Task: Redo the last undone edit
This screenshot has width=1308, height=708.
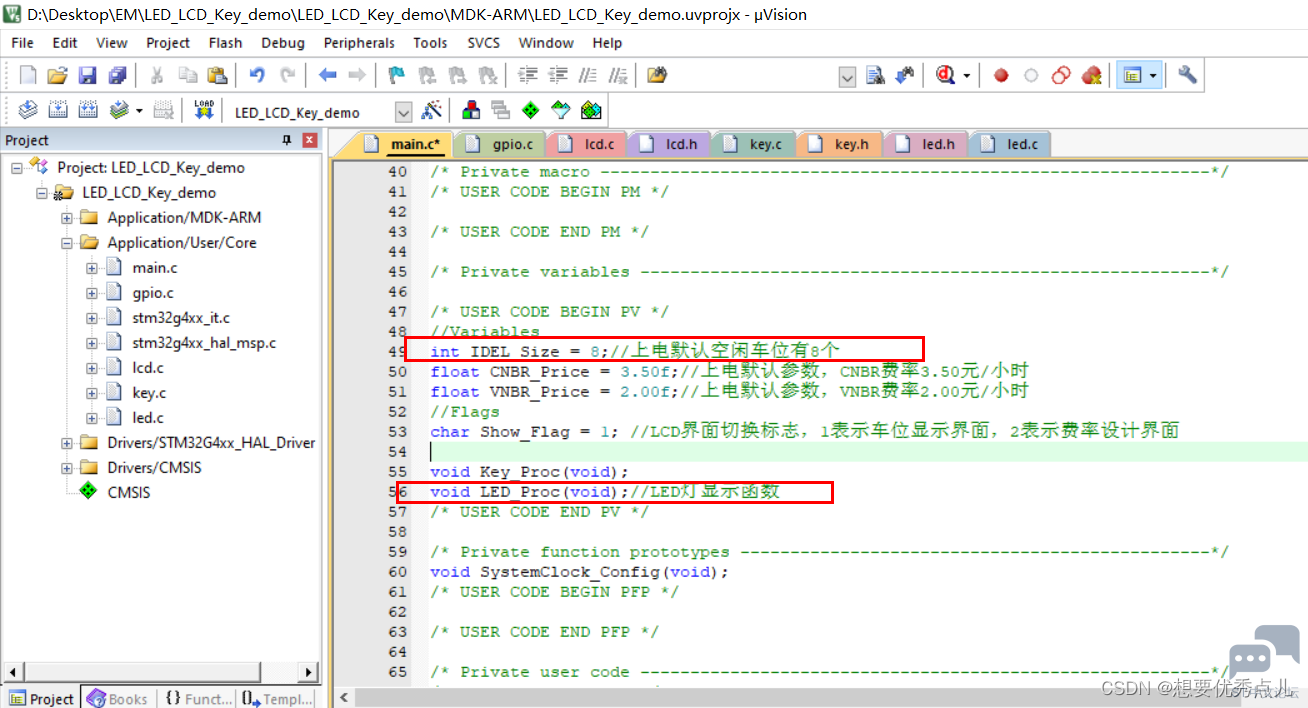Action: tap(288, 75)
